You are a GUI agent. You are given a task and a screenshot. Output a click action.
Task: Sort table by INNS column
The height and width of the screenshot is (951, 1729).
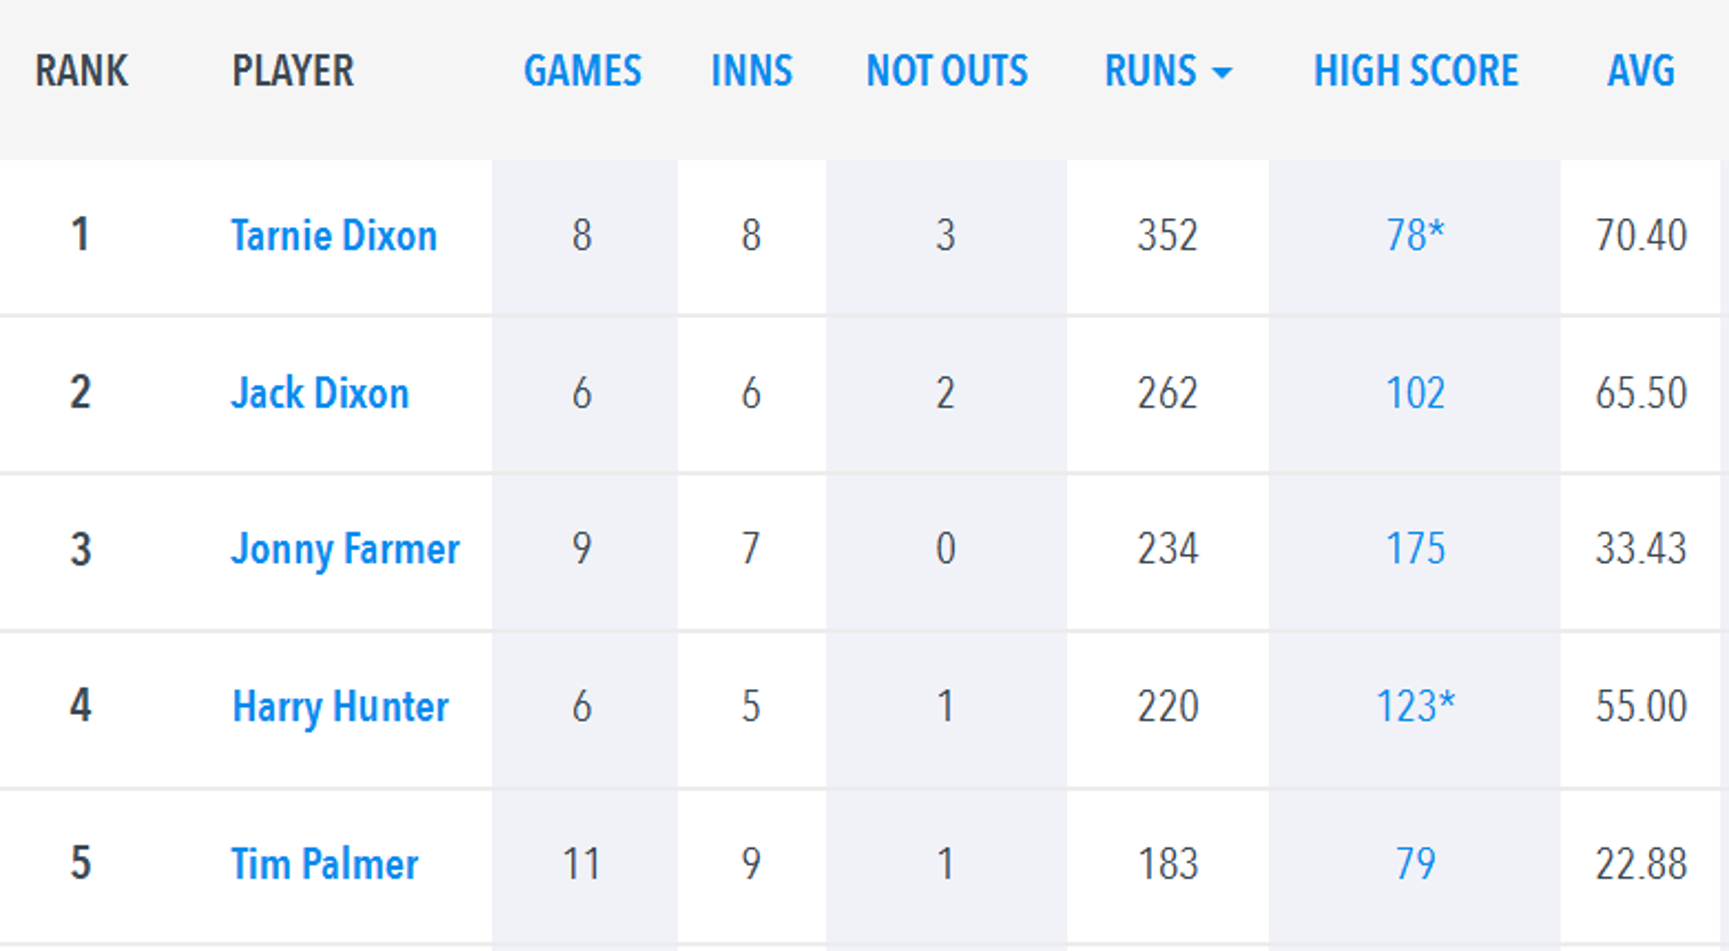click(751, 71)
